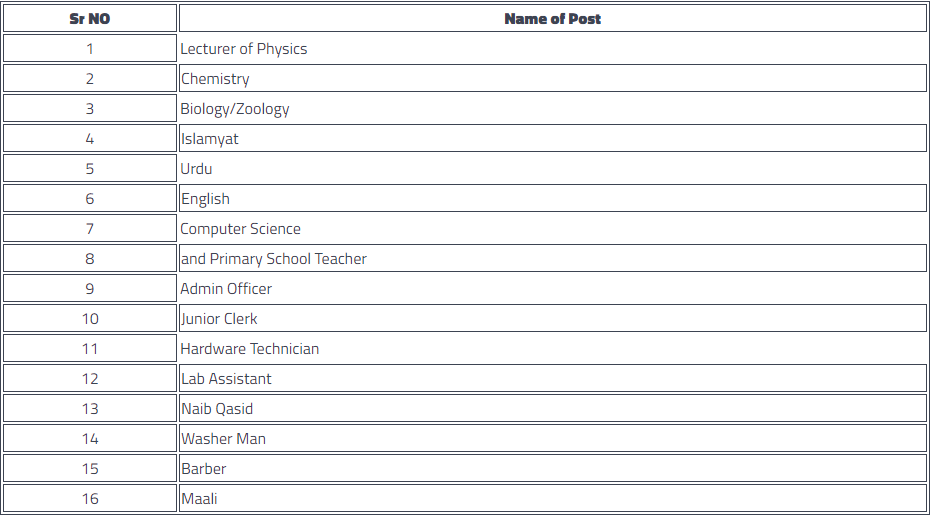Screen dimensions: 931x518
Task: Select the 'Lab Assistant' post cell
Action: pos(553,378)
